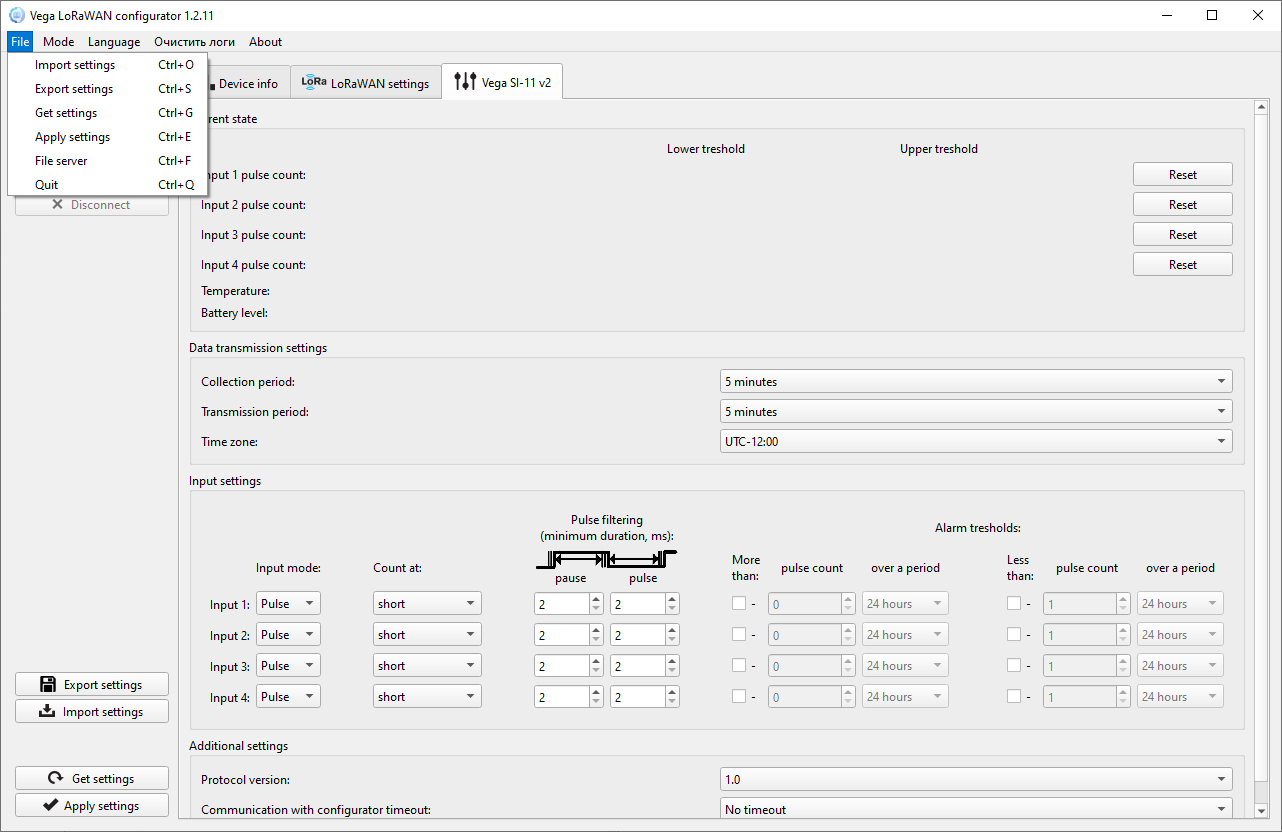
Task: Click Apply settings button in left sidebar
Action: (92, 806)
